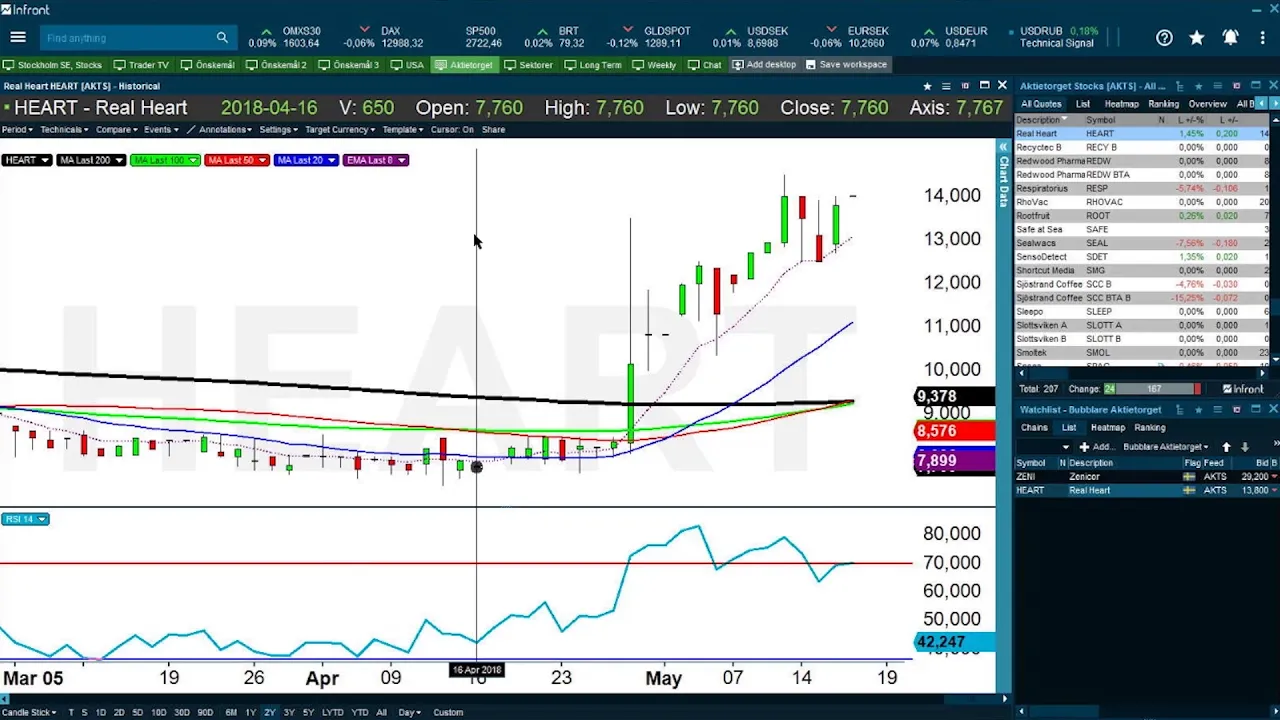The width and height of the screenshot is (1280, 720).
Task: Click the Custom range button
Action: pos(448,713)
